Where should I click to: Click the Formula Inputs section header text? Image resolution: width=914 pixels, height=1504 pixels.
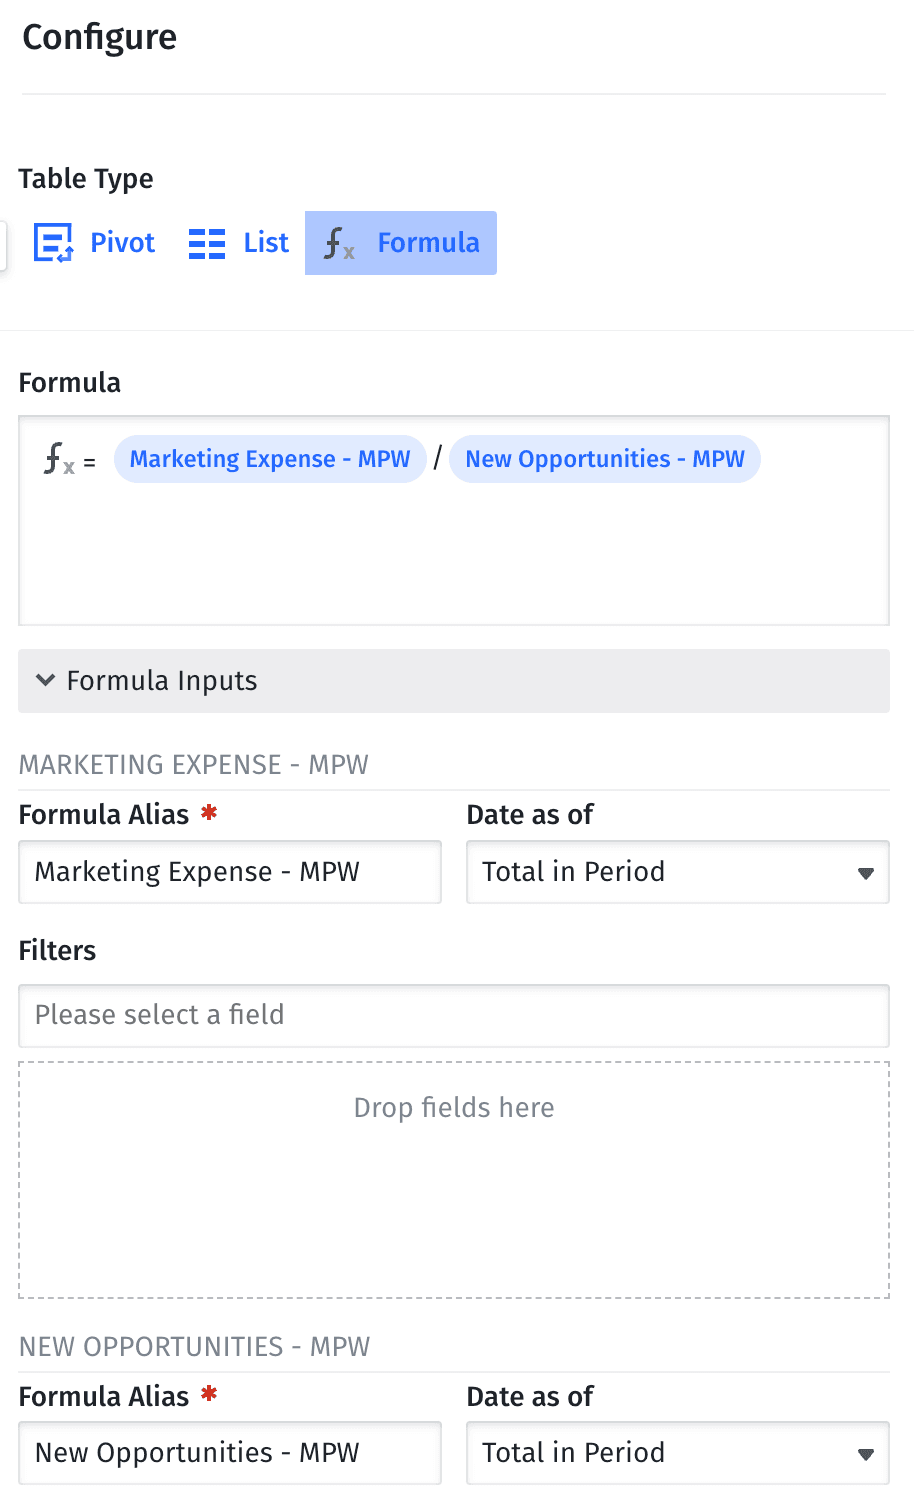[x=162, y=681]
